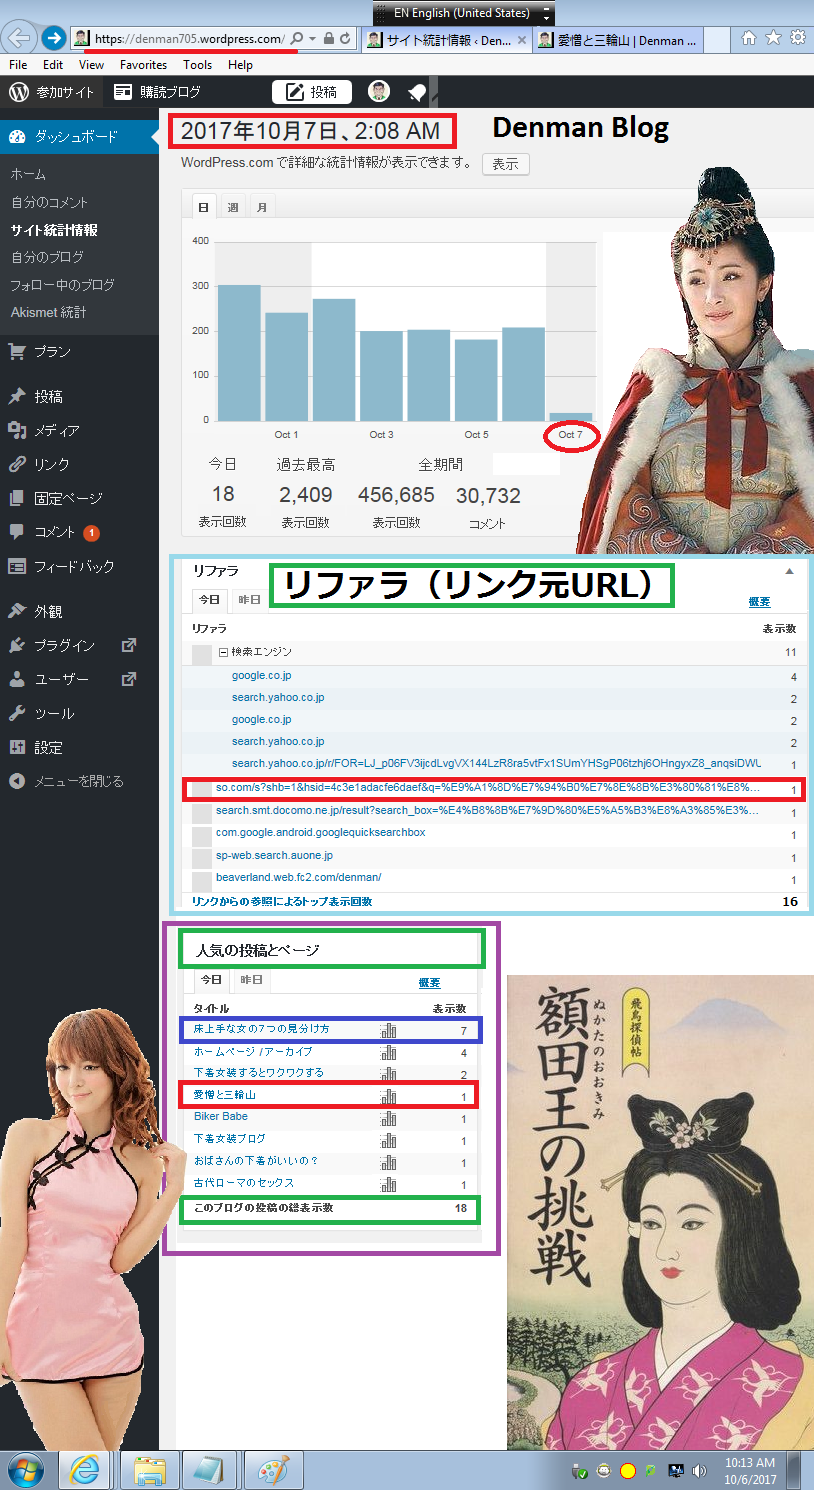Open the notepad-like taskbar app icon
Screen dimensions: 814x1500
point(210,1472)
